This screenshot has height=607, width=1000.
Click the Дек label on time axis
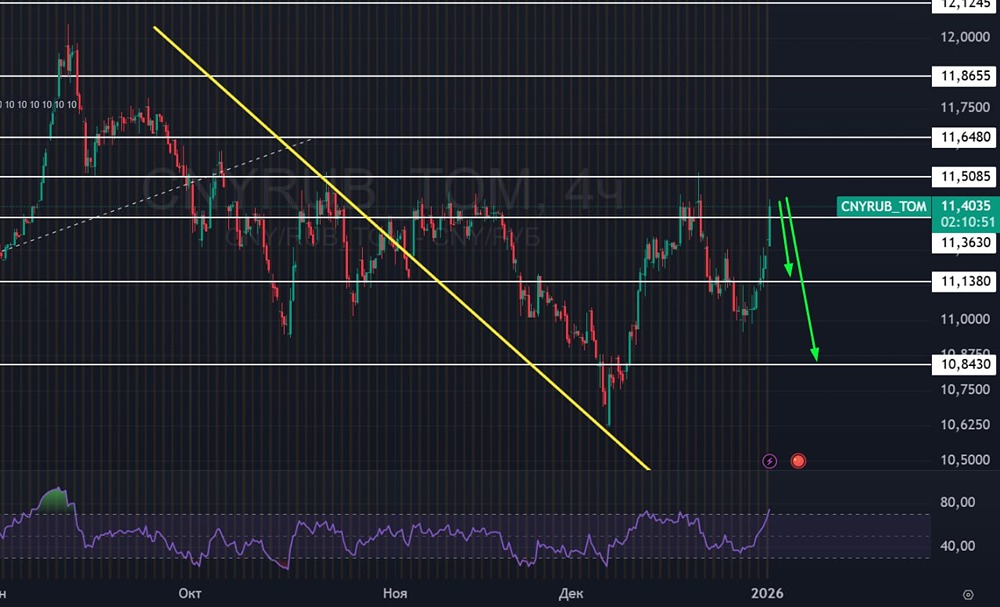(570, 594)
